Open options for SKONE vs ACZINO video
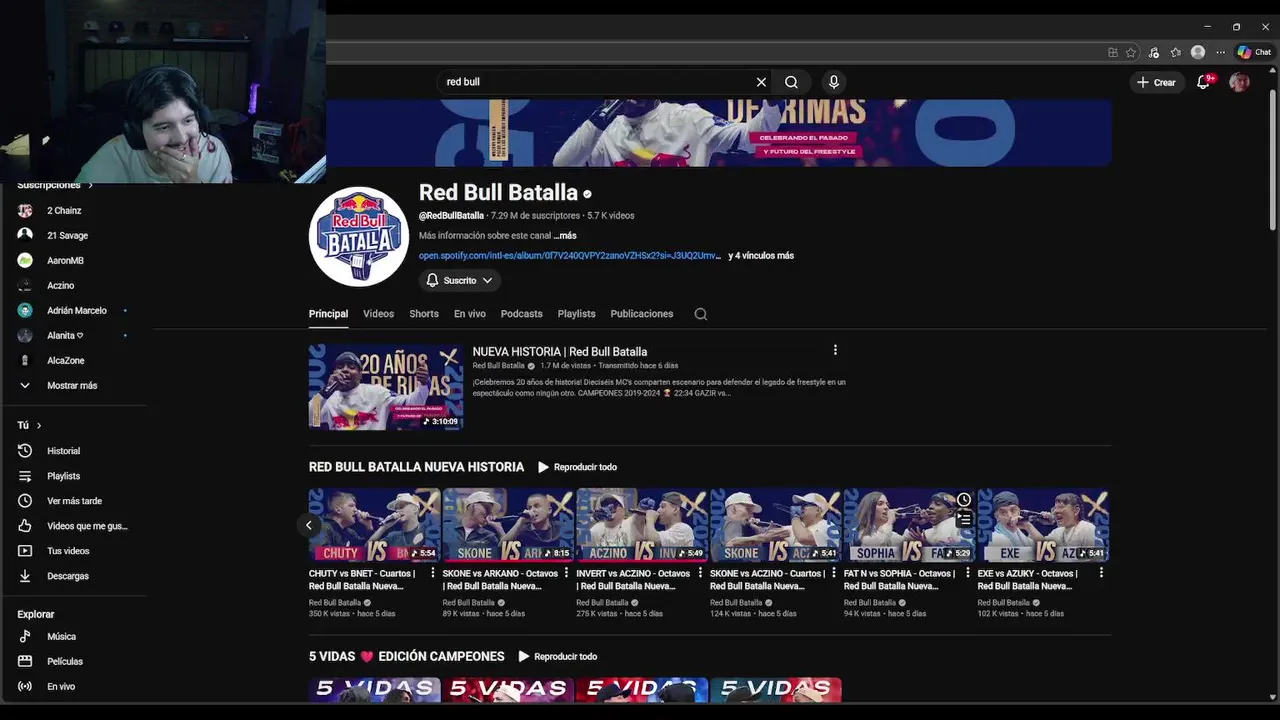Image resolution: width=1280 pixels, height=720 pixels. tap(834, 573)
